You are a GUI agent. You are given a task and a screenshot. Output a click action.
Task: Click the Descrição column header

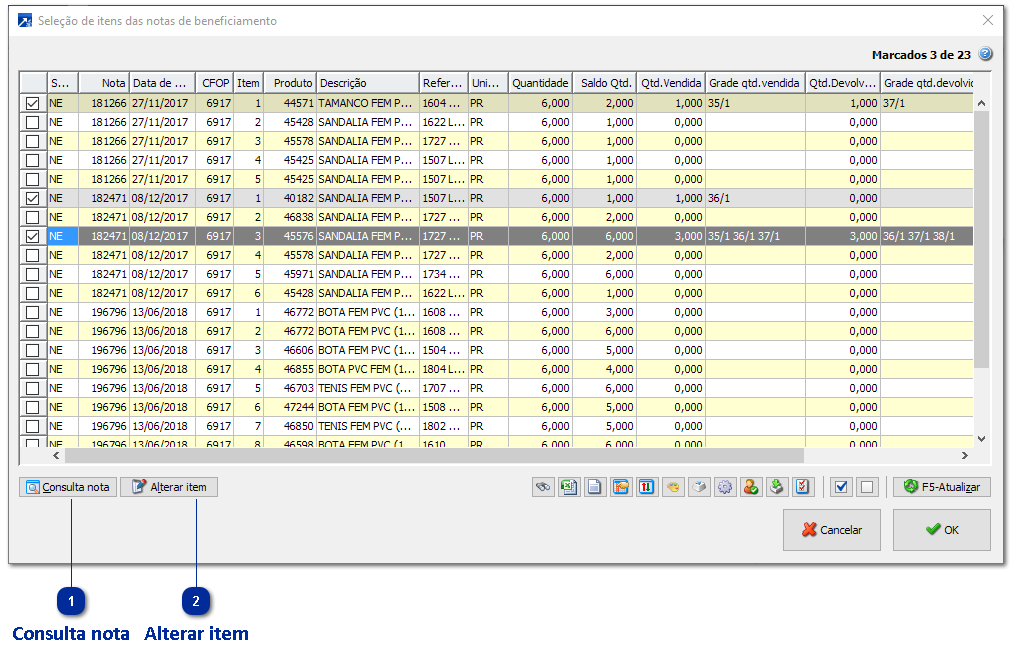coord(366,83)
